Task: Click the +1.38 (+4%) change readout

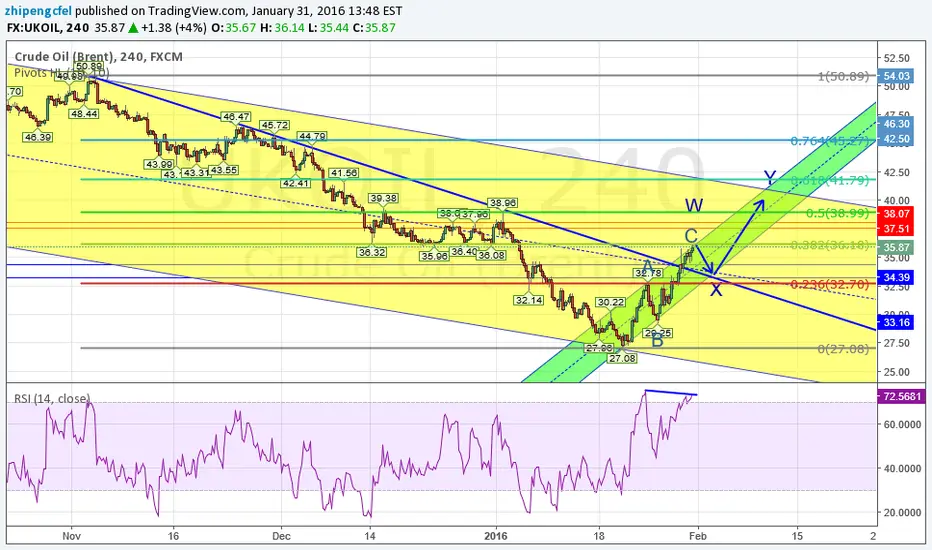Action: click(x=174, y=27)
